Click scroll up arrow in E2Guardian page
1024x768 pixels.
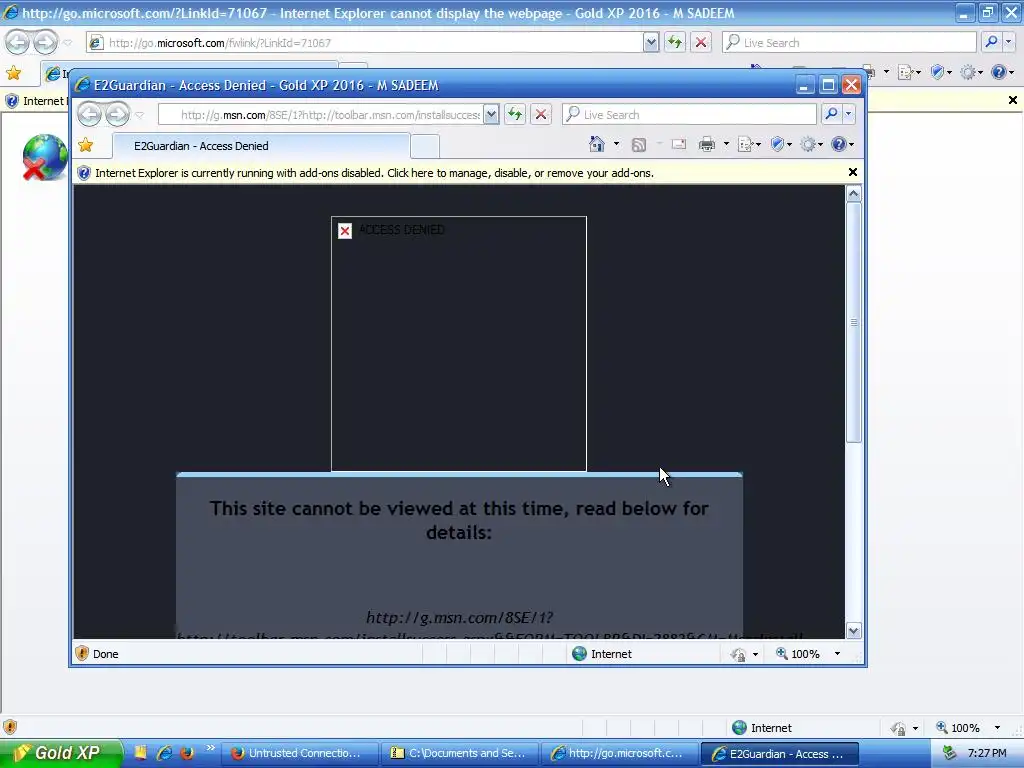(854, 194)
